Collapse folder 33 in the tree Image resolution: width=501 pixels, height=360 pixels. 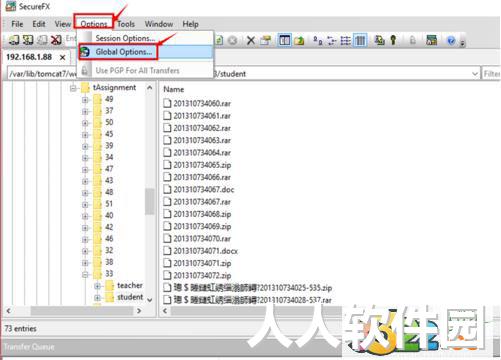[x=85, y=275]
